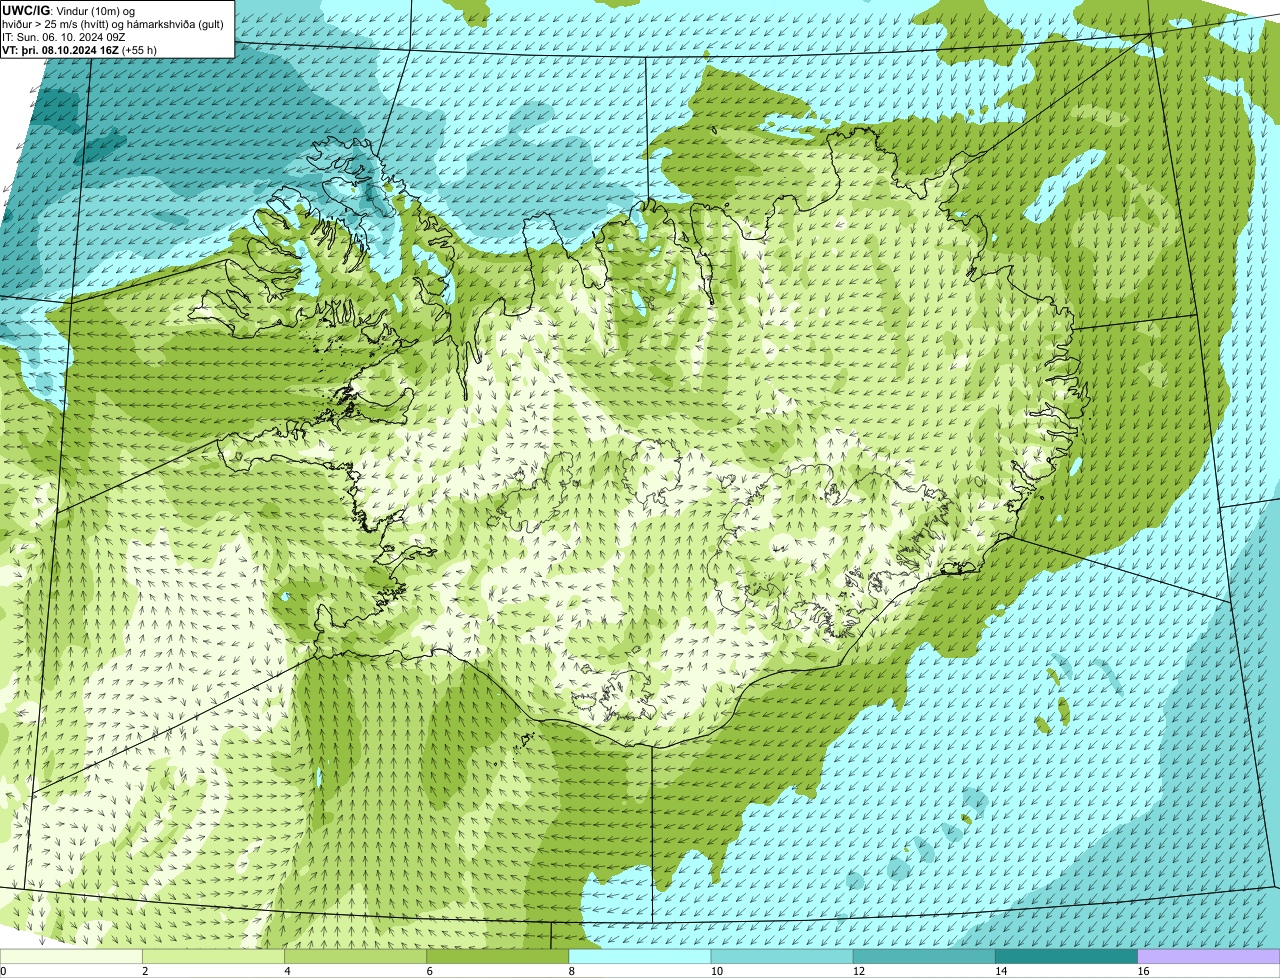The width and height of the screenshot is (1280, 978).
Task: Click the legend scale label '14'
Action: click(1000, 971)
